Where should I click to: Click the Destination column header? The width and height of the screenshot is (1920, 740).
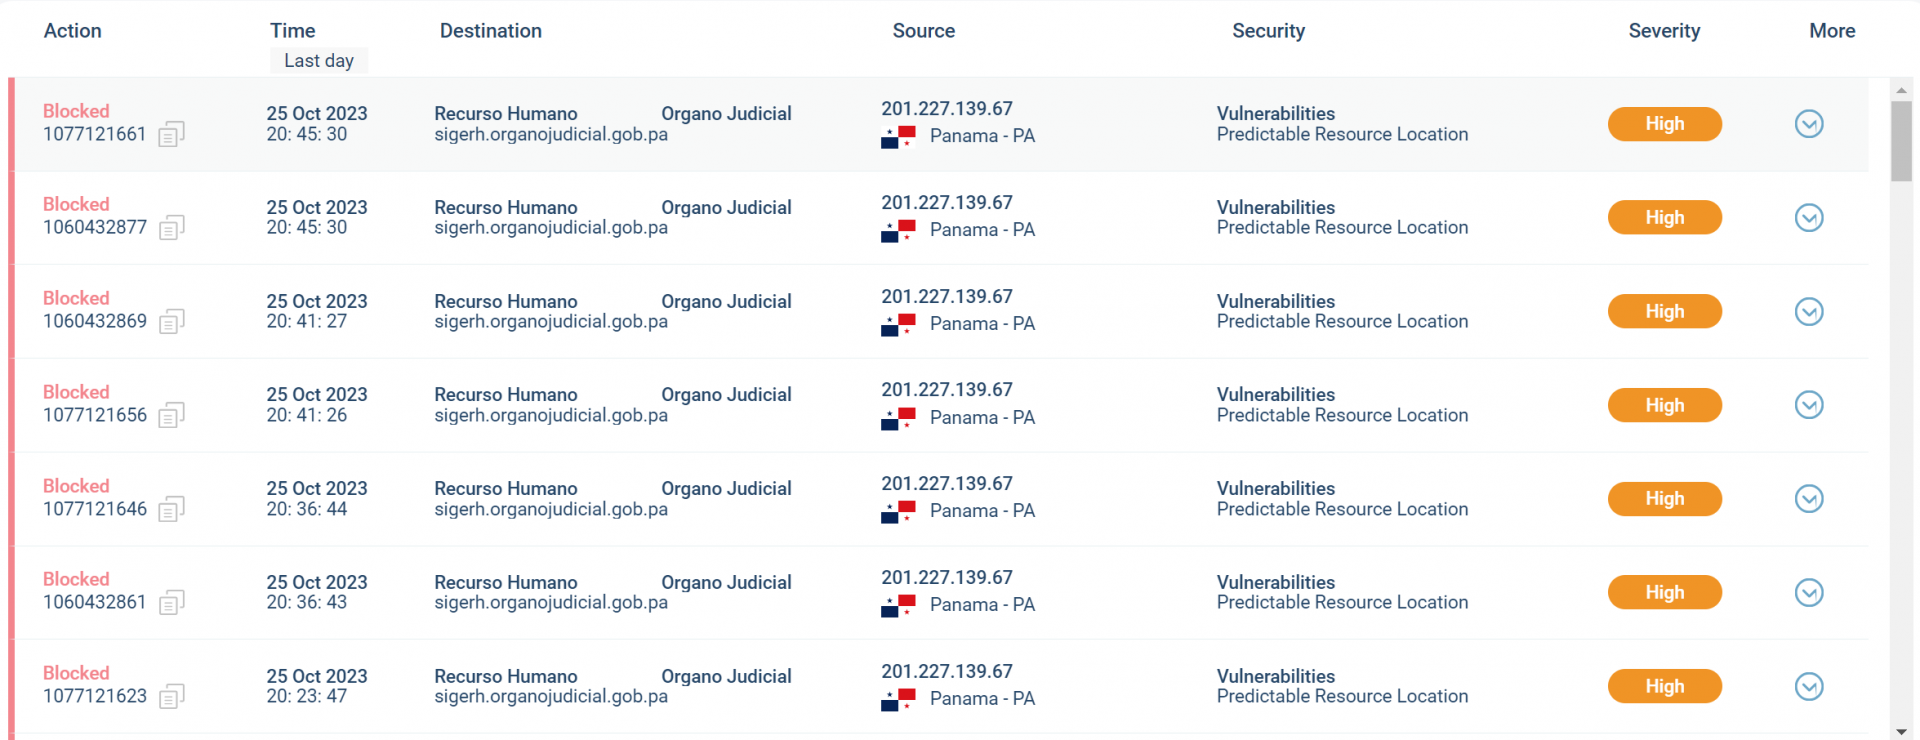point(491,31)
